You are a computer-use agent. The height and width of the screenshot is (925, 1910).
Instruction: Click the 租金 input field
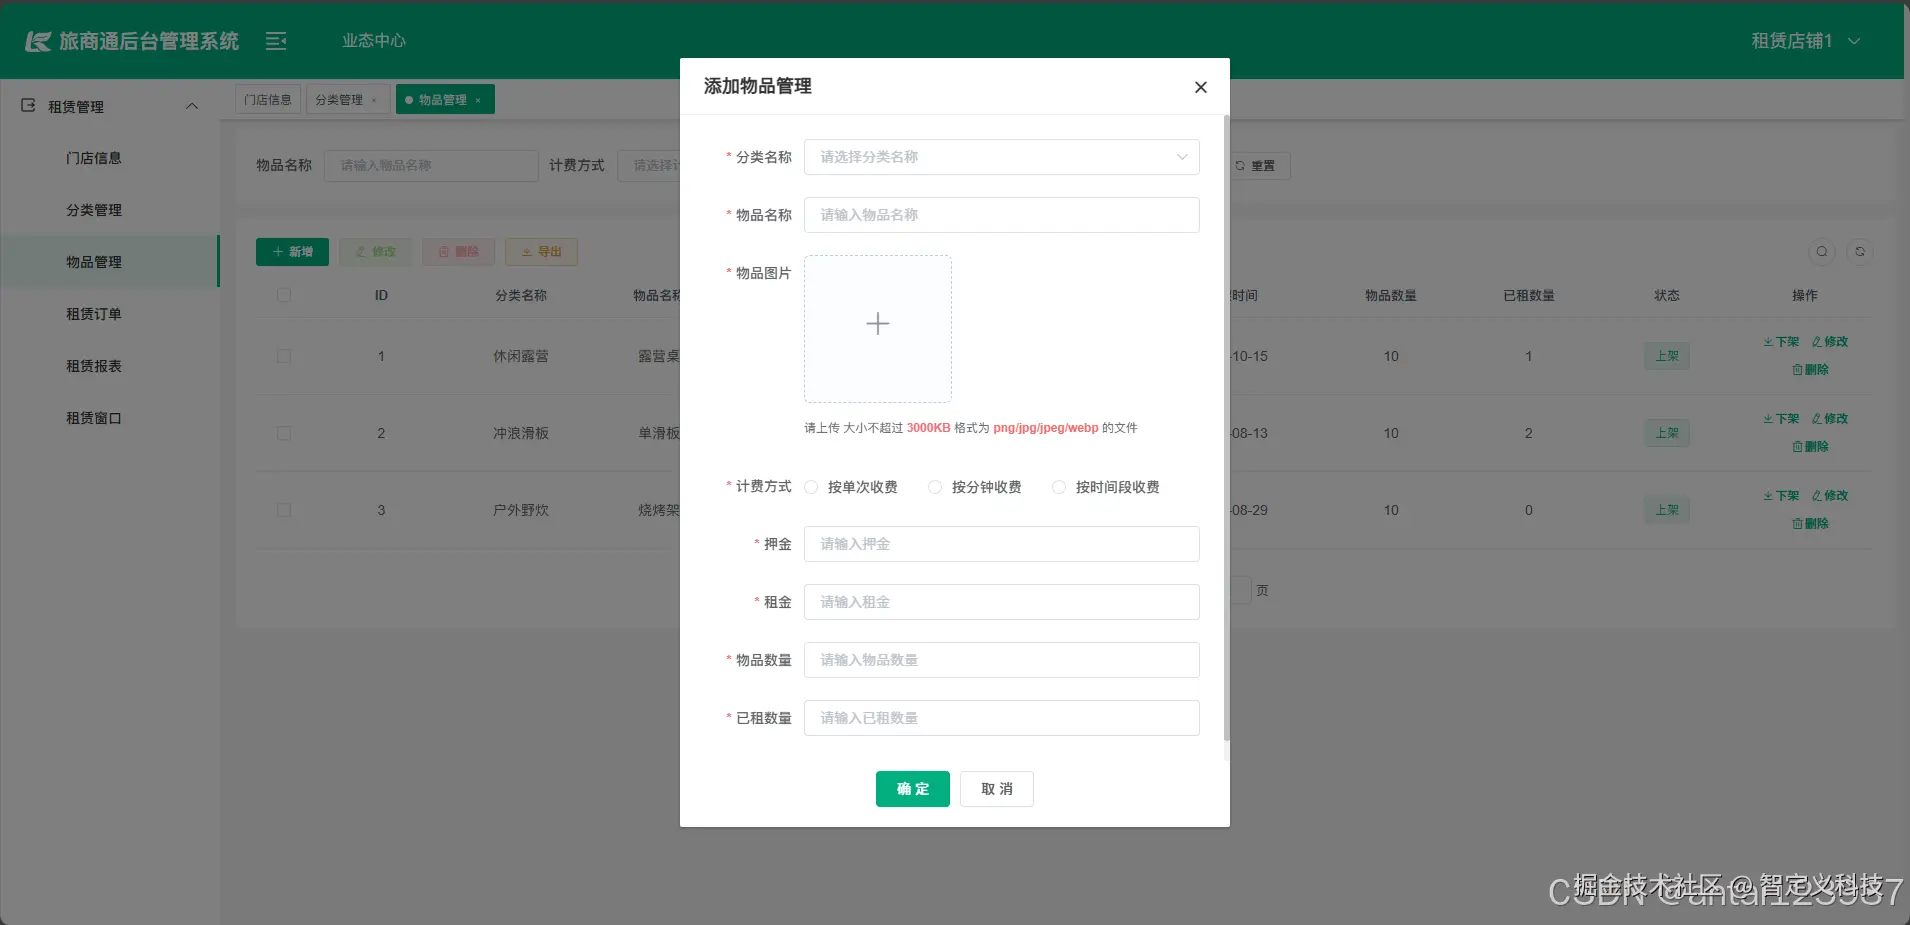[1002, 602]
